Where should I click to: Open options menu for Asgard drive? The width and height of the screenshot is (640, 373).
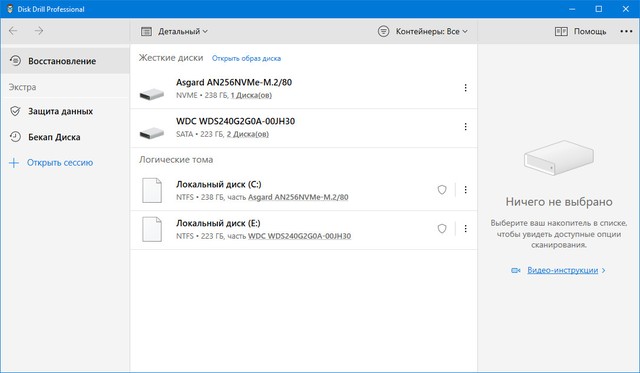[465, 88]
